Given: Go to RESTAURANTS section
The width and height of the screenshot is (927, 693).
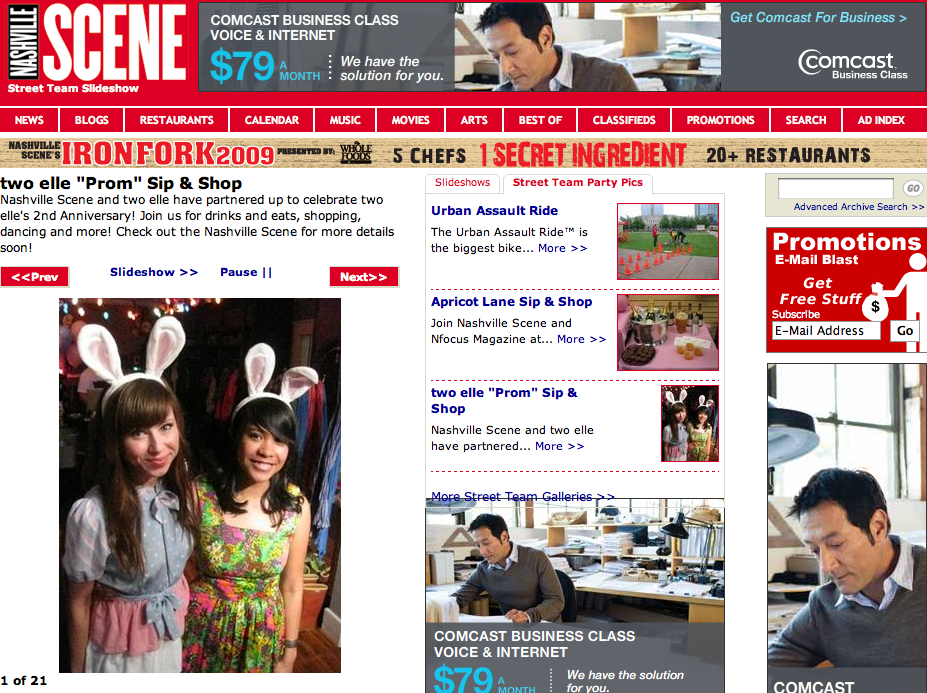Looking at the screenshot, I should [176, 120].
